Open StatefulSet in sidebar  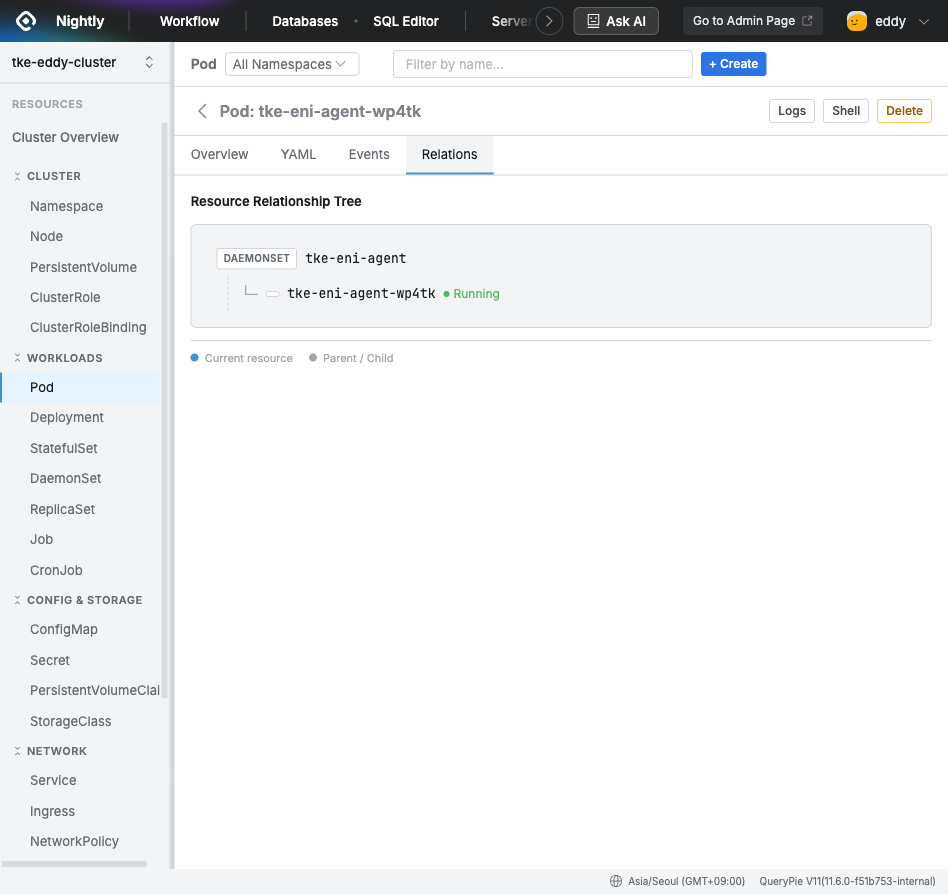(63, 449)
